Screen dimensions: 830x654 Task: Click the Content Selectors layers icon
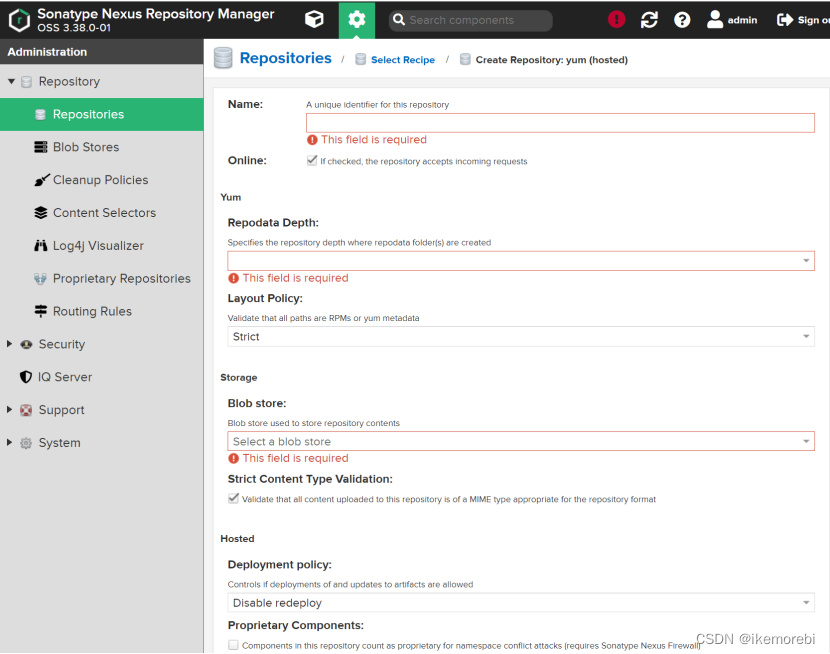coord(41,213)
